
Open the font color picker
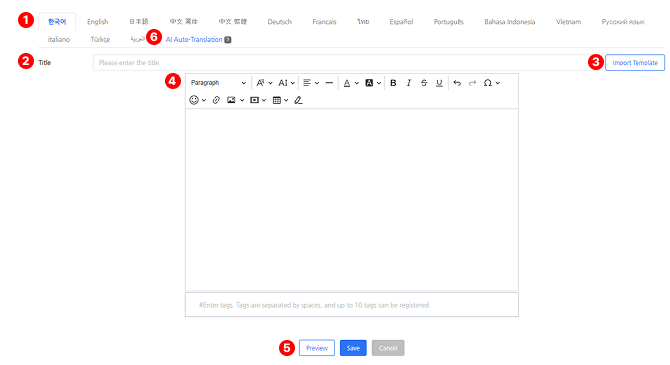click(x=351, y=83)
